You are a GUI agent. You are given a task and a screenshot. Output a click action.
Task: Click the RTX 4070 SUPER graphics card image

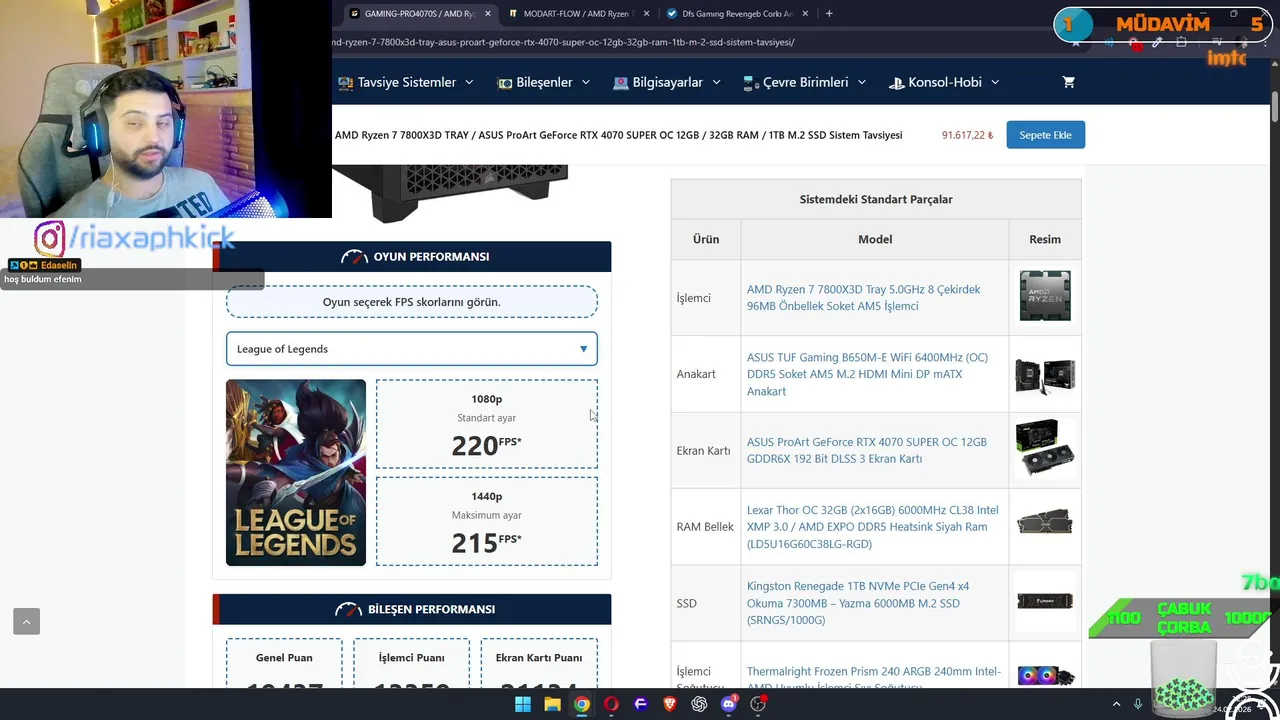point(1045,449)
